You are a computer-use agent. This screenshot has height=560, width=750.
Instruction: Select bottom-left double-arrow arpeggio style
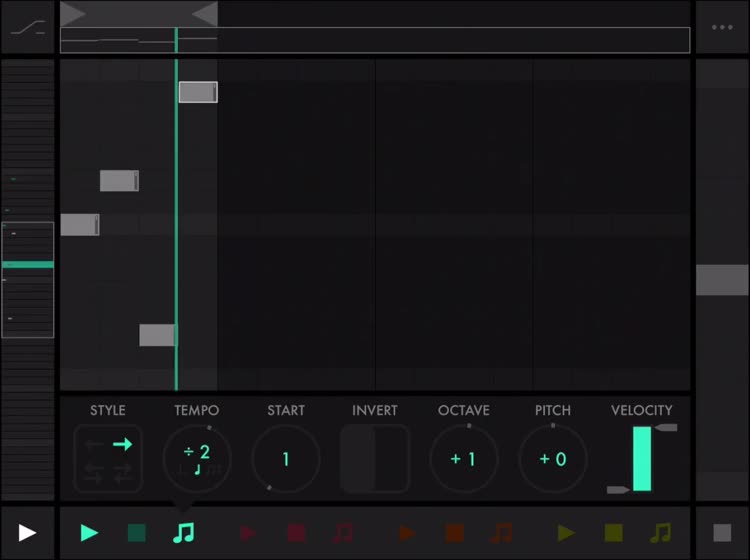click(x=94, y=472)
